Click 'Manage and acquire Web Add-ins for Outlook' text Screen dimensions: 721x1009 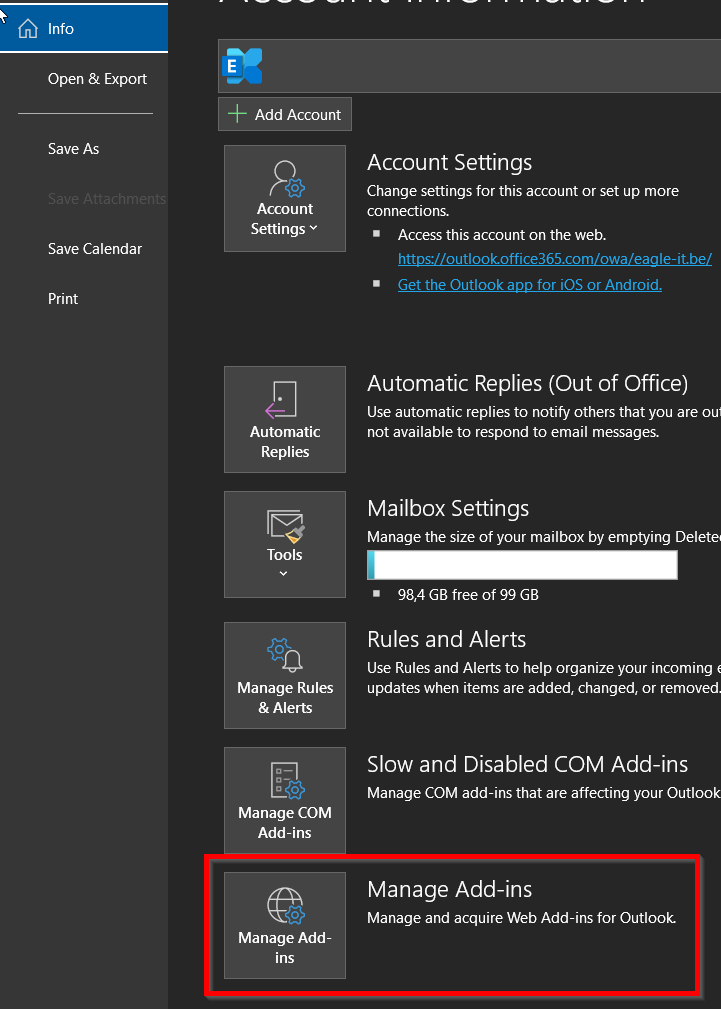coord(521,918)
